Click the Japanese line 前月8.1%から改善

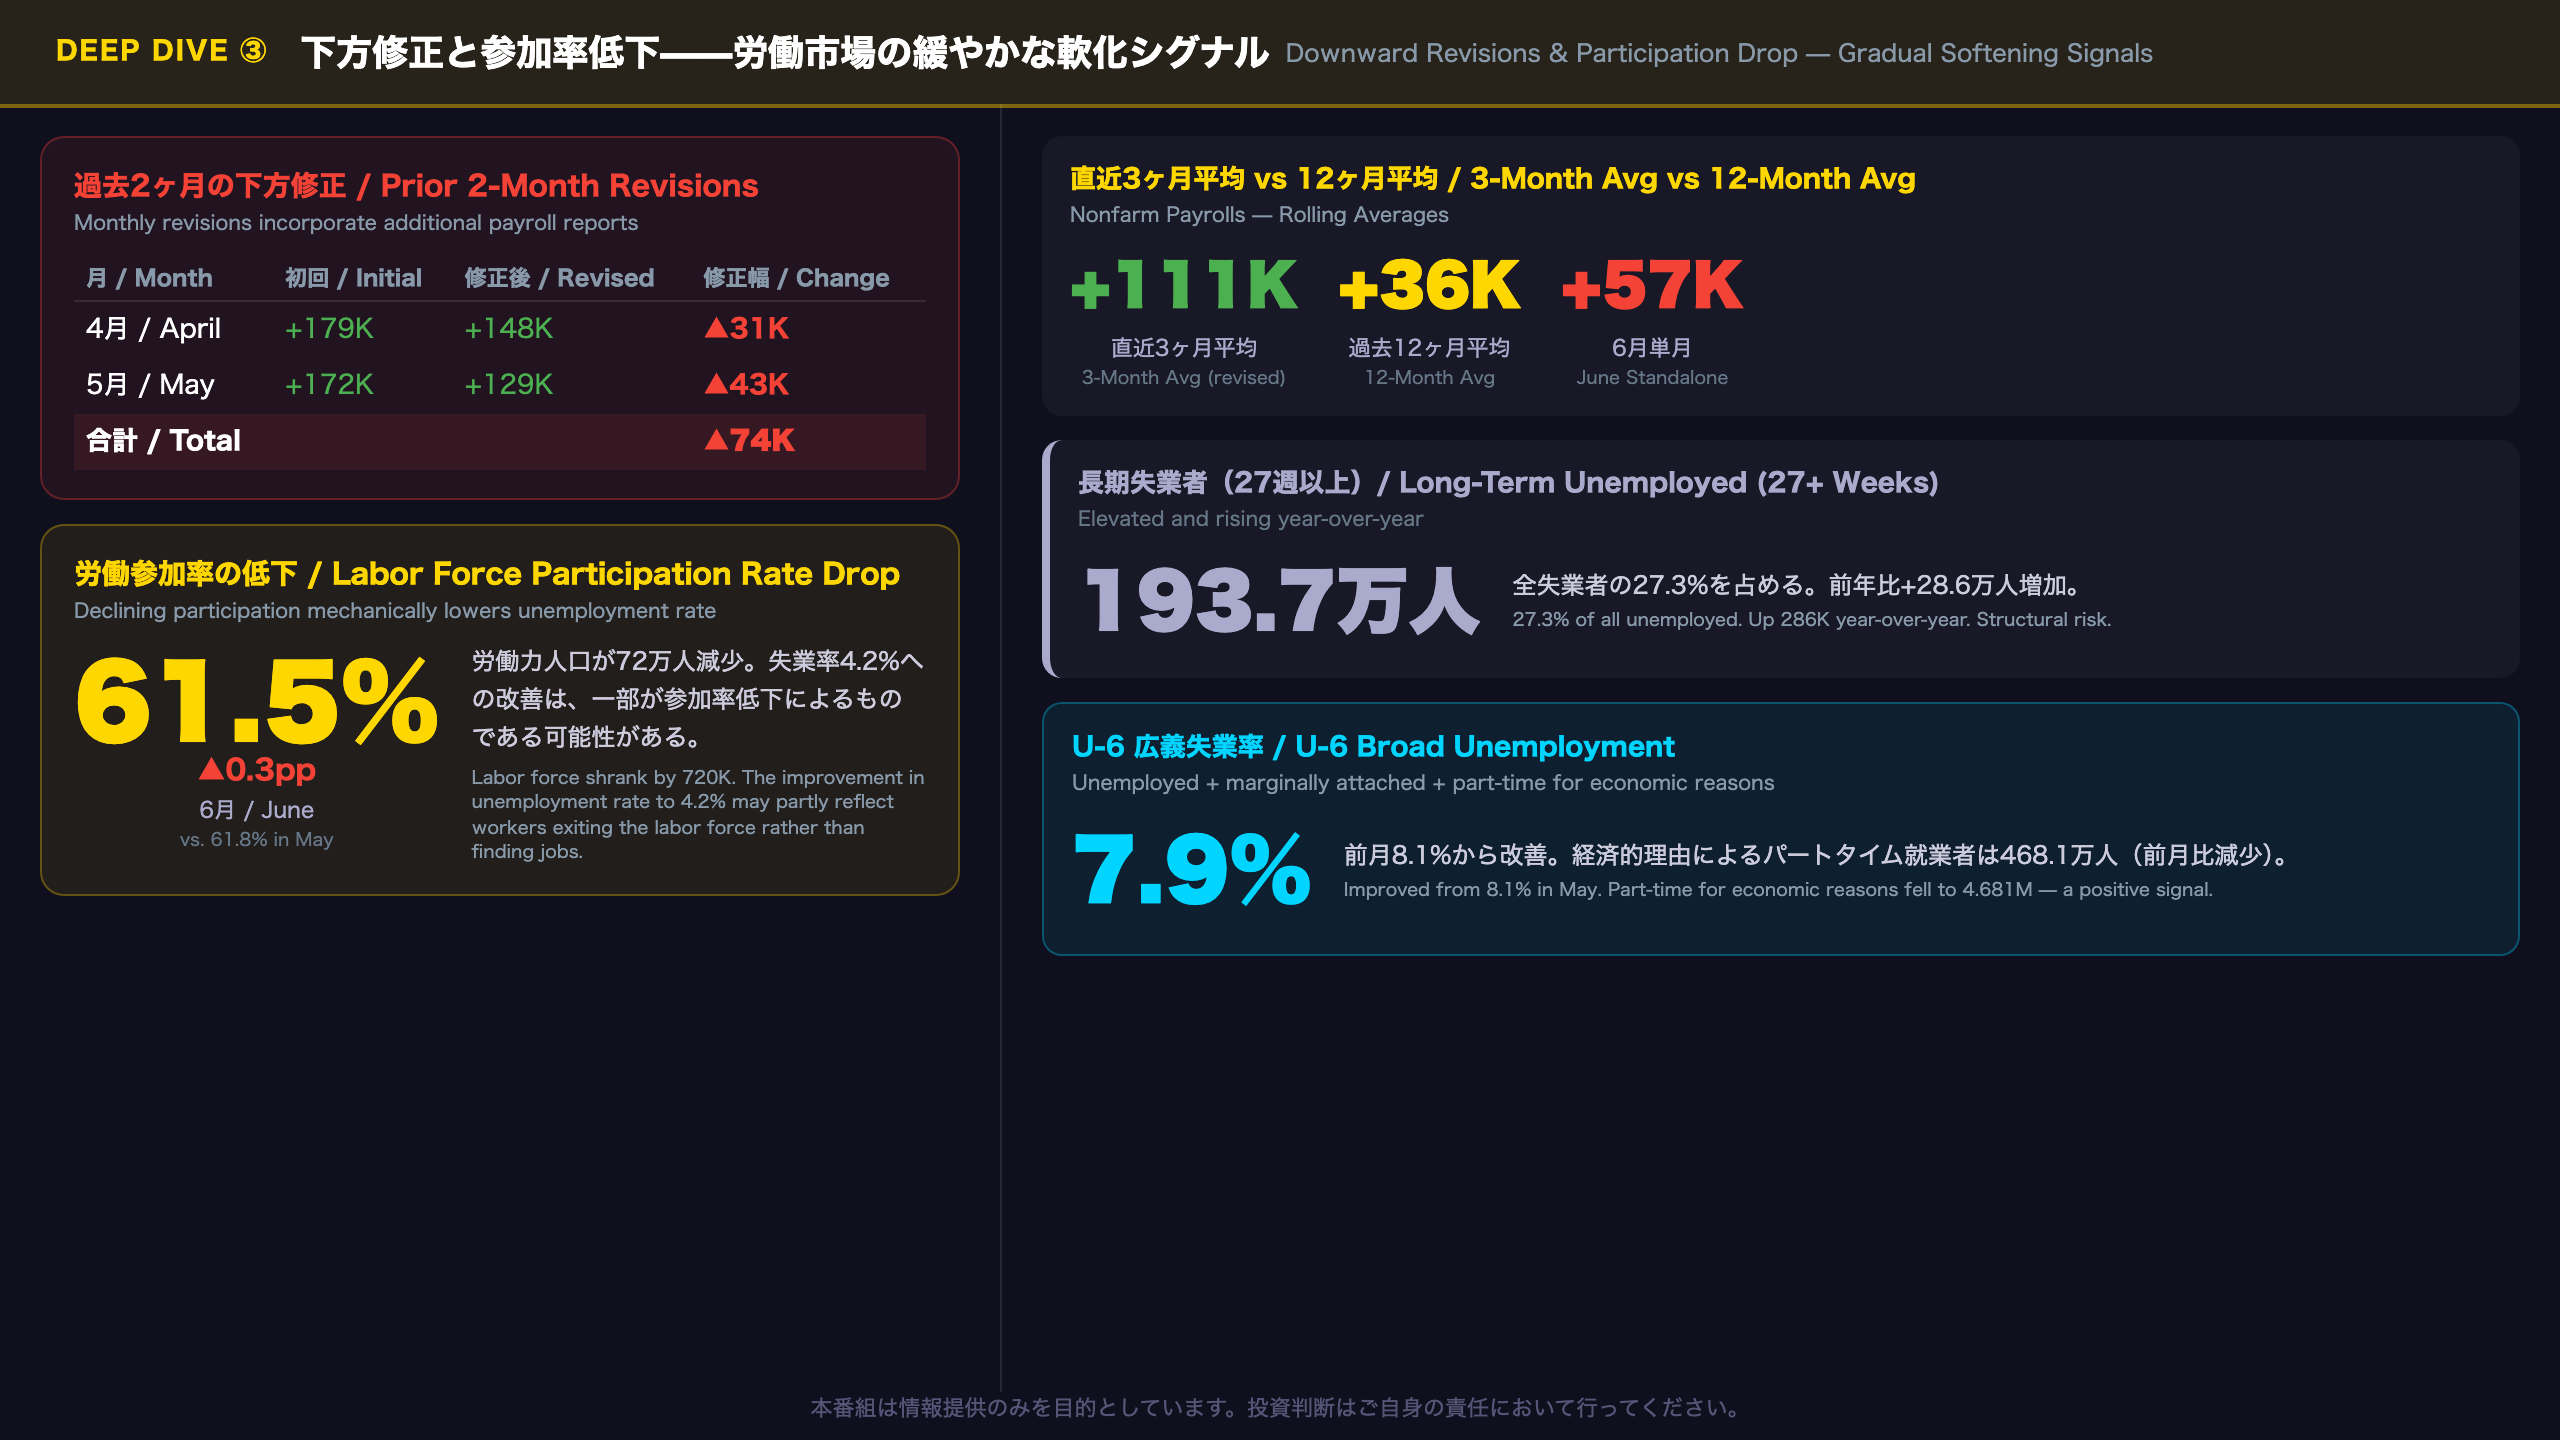(1818, 855)
